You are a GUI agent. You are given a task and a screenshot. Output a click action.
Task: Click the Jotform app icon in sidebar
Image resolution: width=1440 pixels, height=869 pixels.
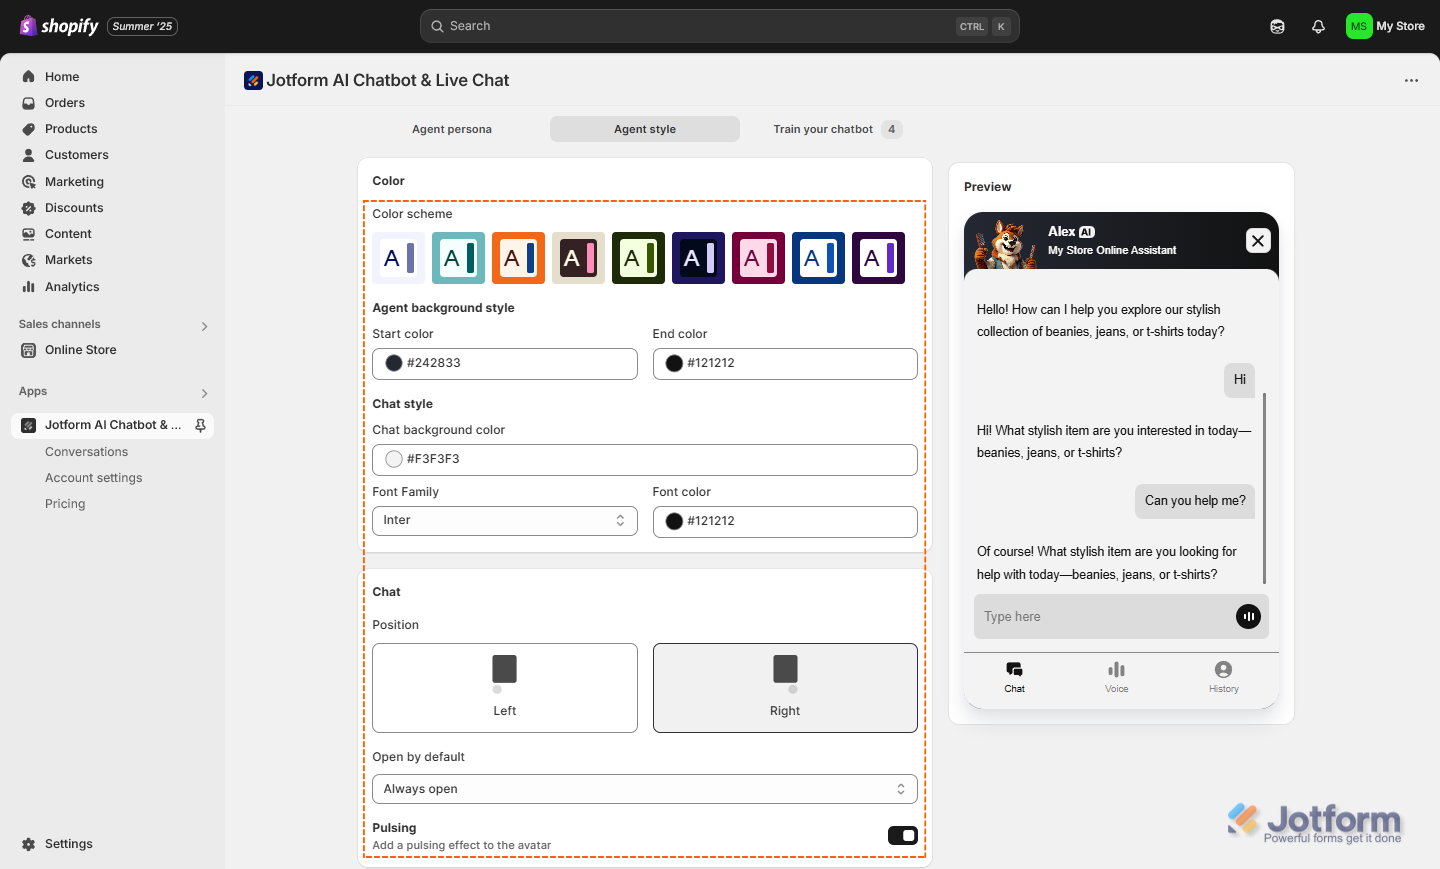pos(29,425)
